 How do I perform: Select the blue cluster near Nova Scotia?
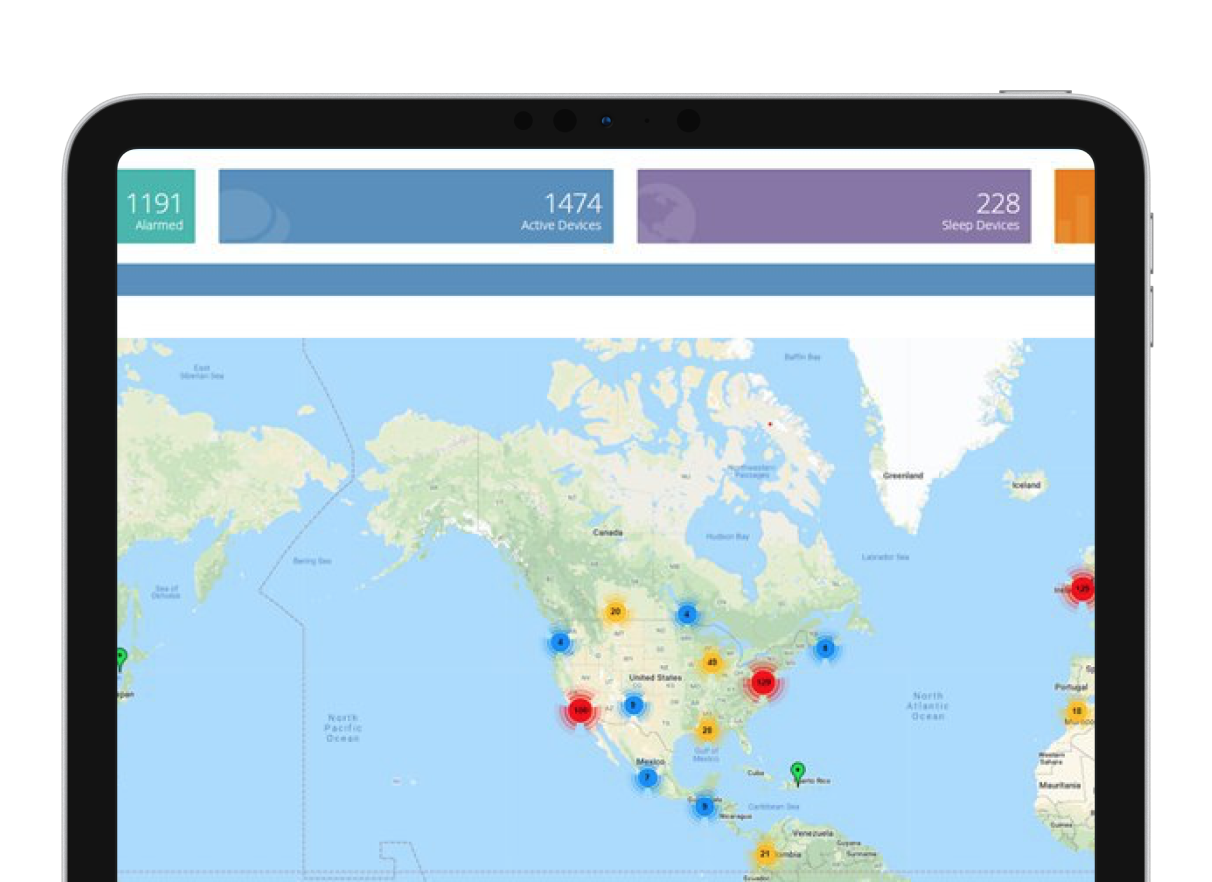coord(824,648)
